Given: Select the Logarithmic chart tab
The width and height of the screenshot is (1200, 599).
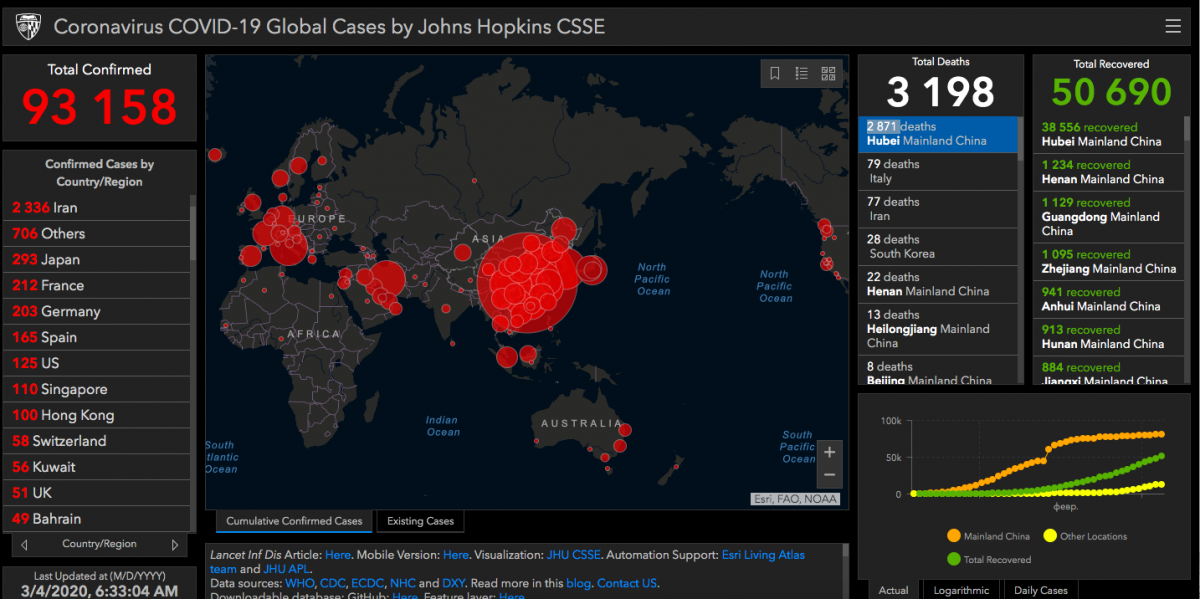Looking at the screenshot, I should [961, 590].
